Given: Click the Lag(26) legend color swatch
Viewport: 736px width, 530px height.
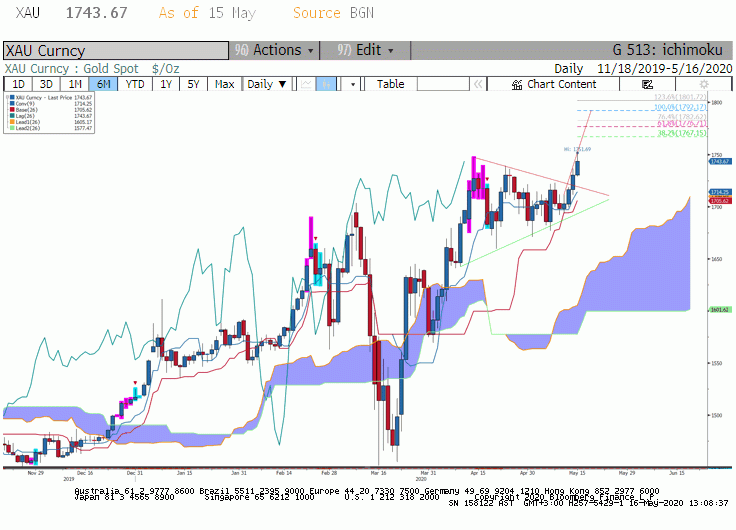Looking at the screenshot, I should 13,116.
